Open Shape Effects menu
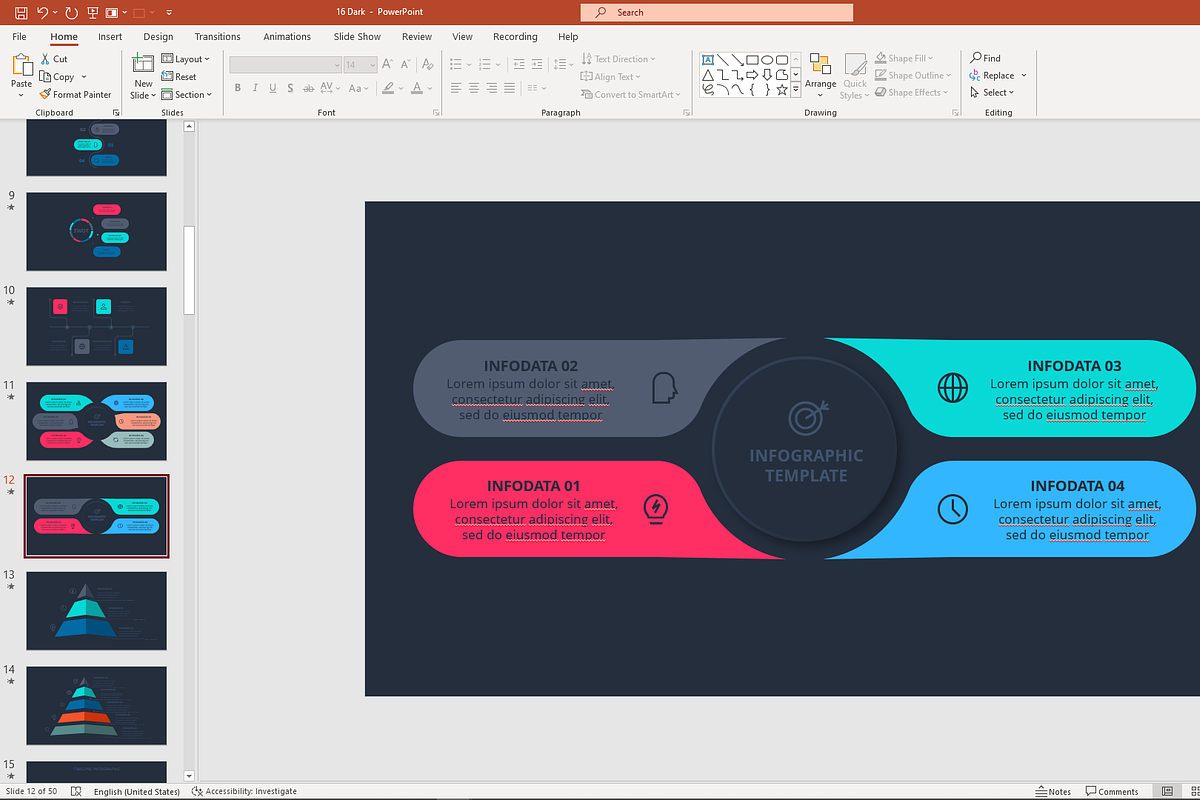1200x800 pixels. point(910,92)
